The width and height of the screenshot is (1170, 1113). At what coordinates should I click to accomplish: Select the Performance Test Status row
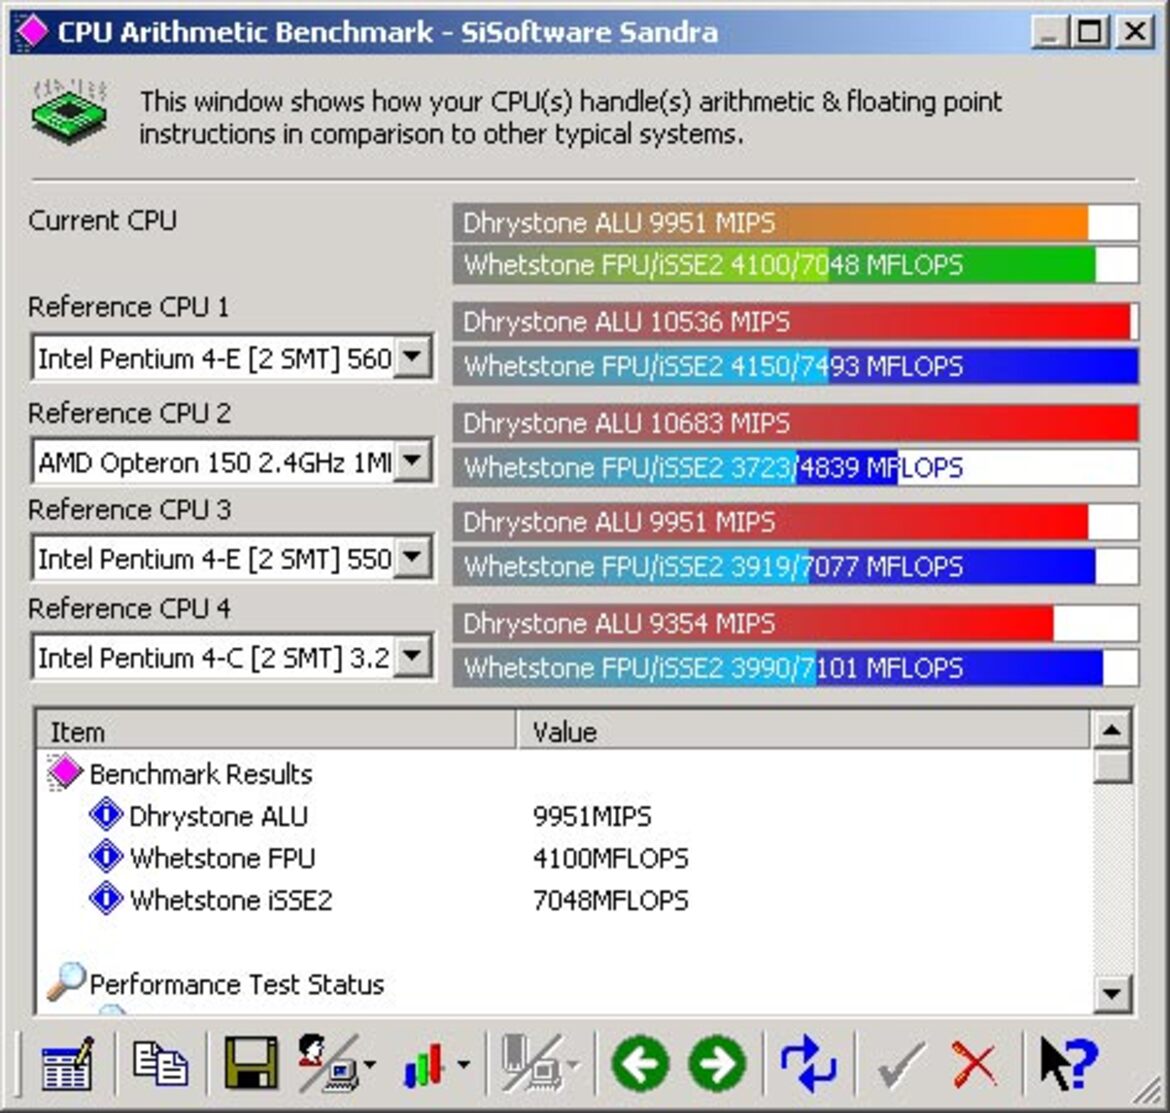563,983
